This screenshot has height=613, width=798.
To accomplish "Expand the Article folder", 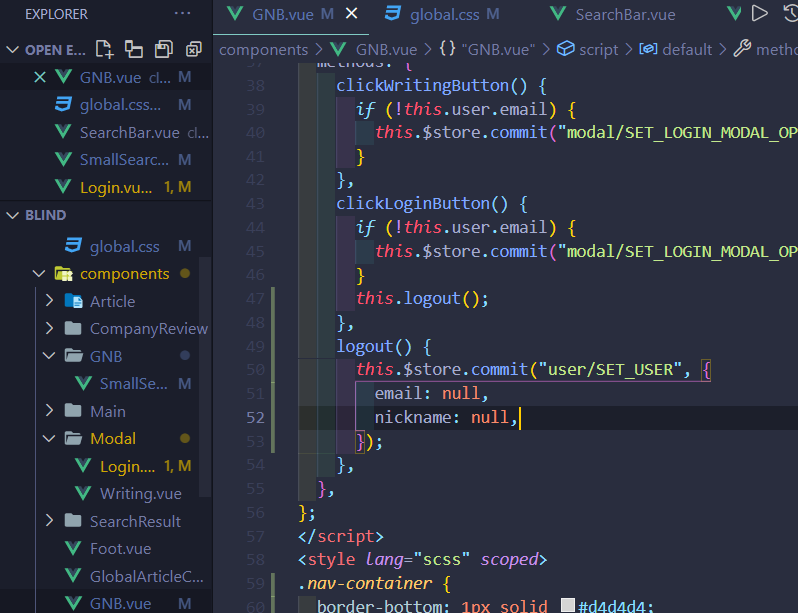I will pyautogui.click(x=49, y=301).
